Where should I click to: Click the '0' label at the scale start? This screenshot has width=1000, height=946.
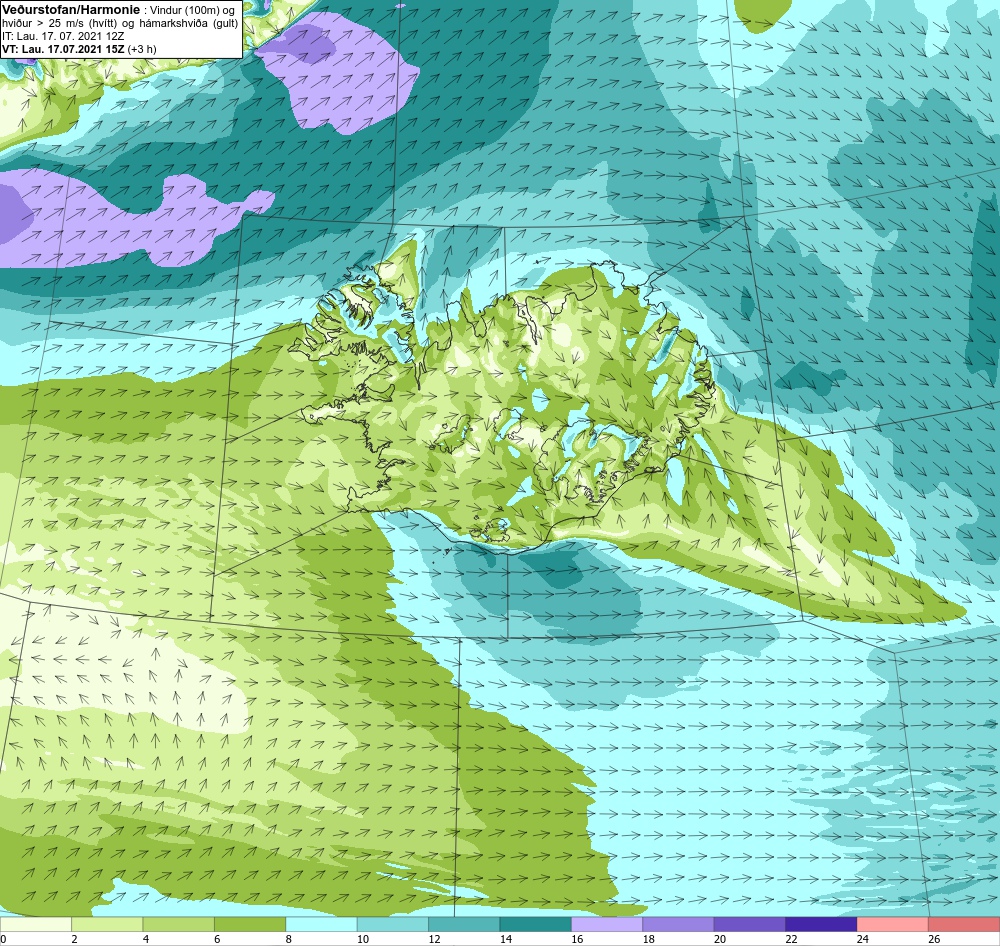3,939
